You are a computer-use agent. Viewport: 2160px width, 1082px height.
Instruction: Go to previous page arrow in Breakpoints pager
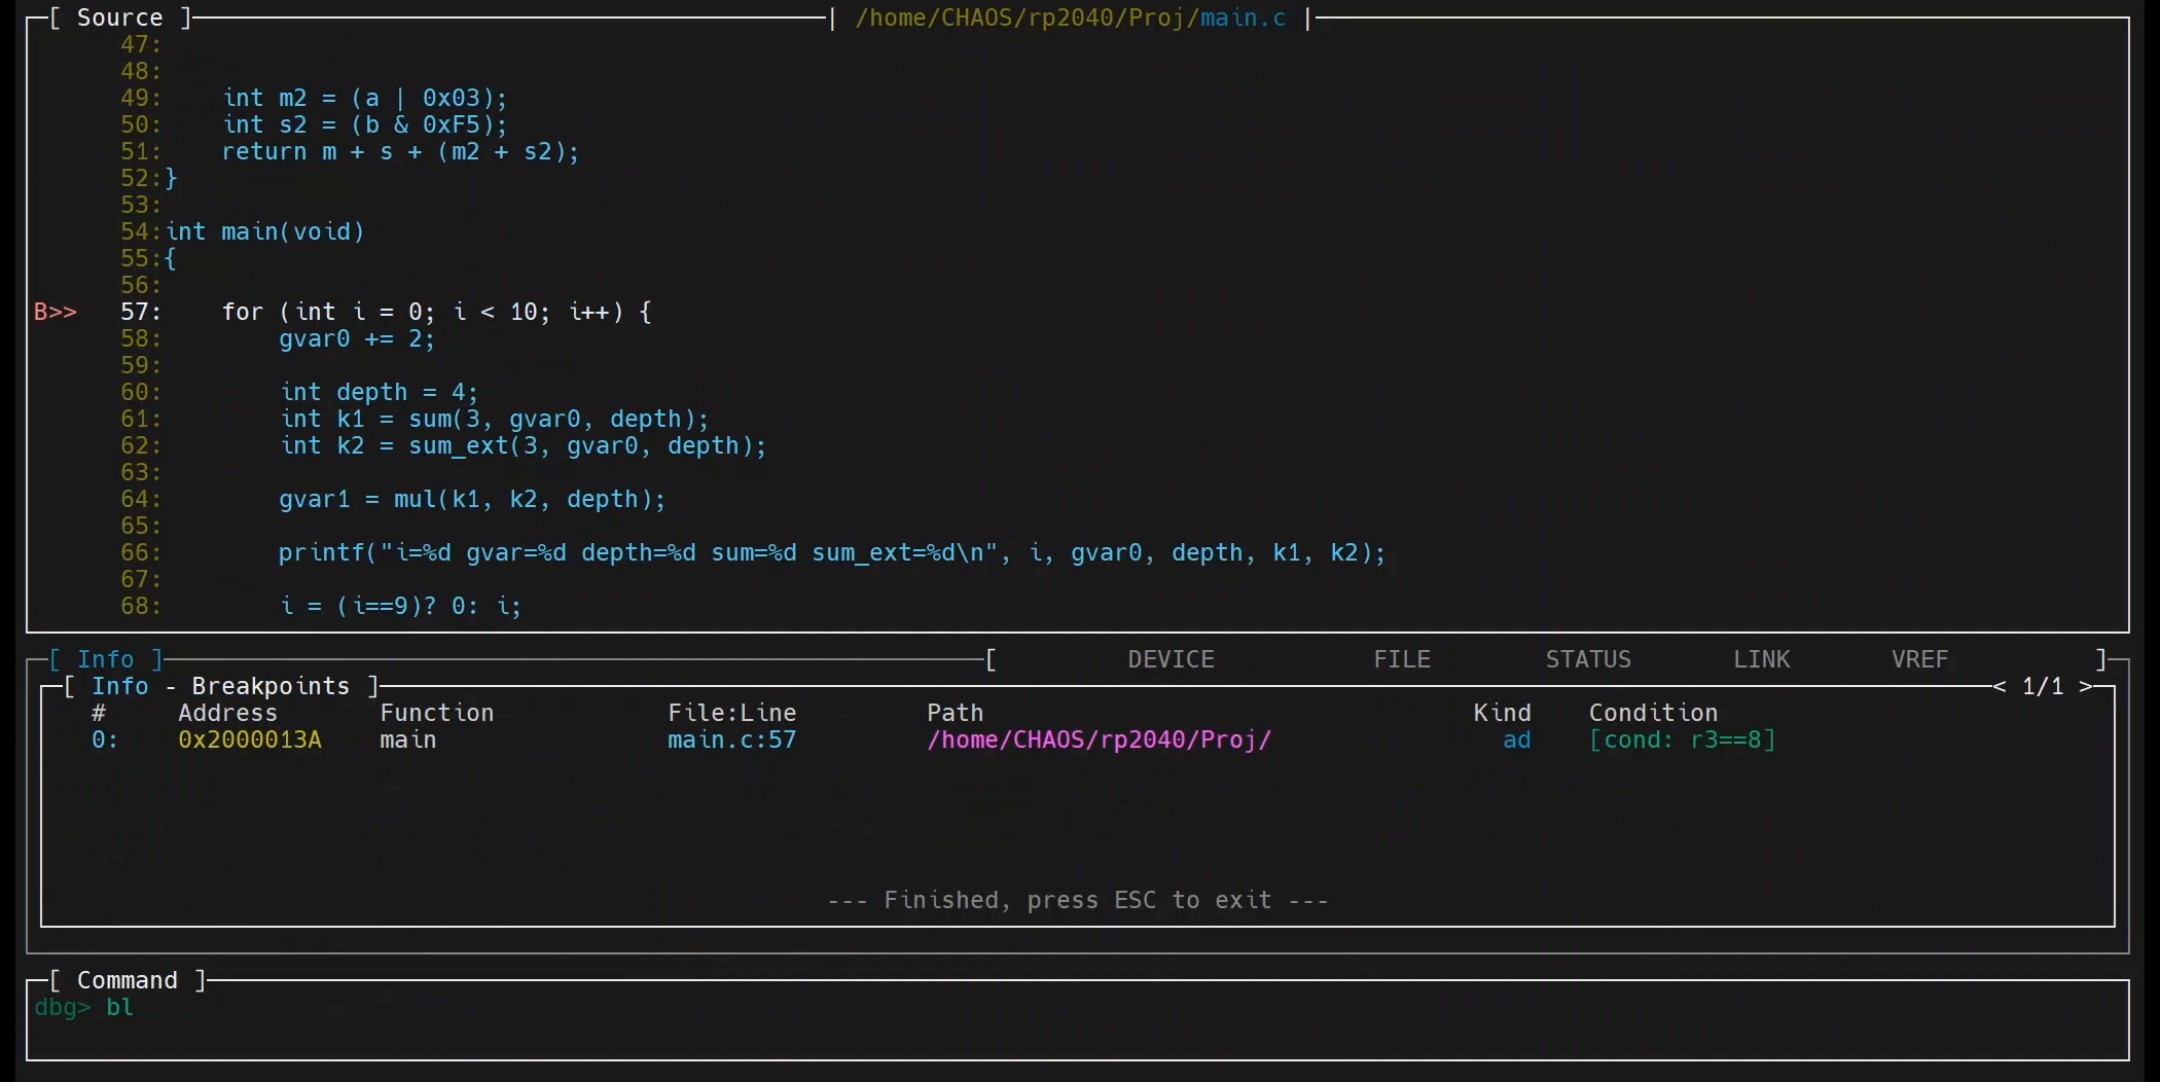[1999, 686]
